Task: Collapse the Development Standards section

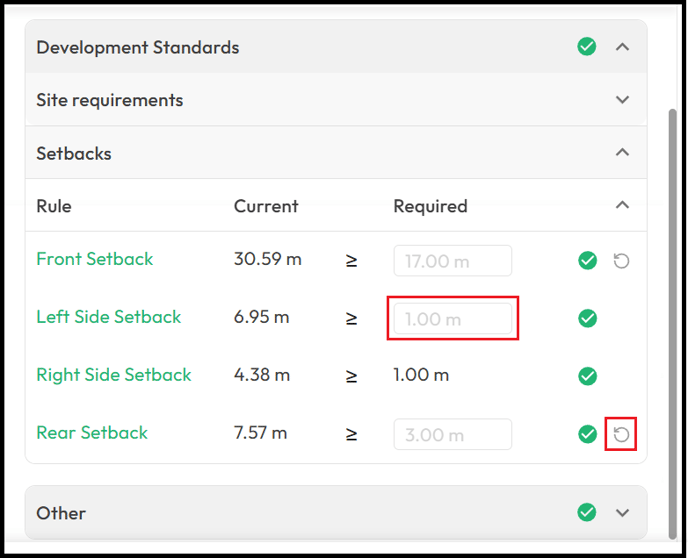Action: [x=622, y=47]
